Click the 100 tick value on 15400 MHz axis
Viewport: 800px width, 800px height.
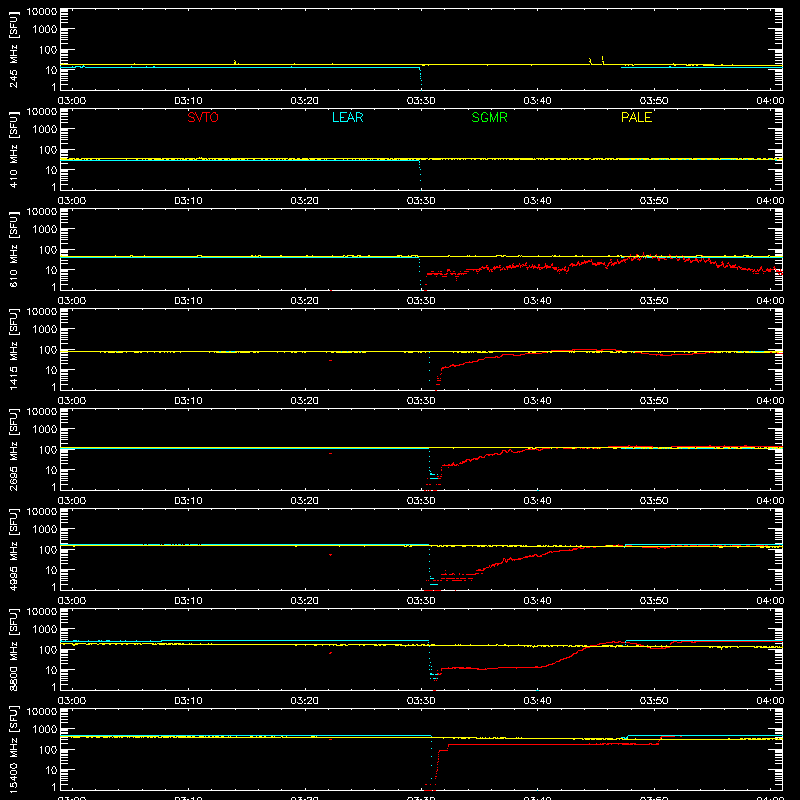[48, 750]
